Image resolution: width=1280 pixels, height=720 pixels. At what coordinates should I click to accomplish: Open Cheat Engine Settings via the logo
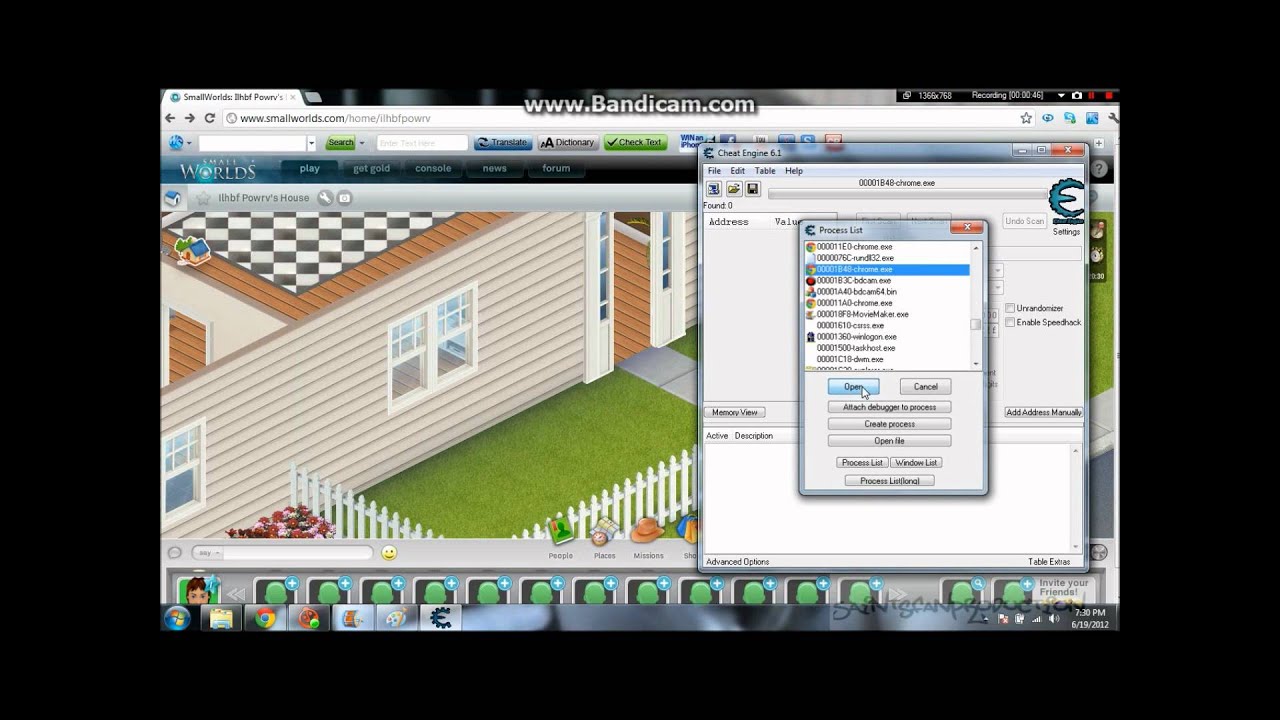point(1066,203)
